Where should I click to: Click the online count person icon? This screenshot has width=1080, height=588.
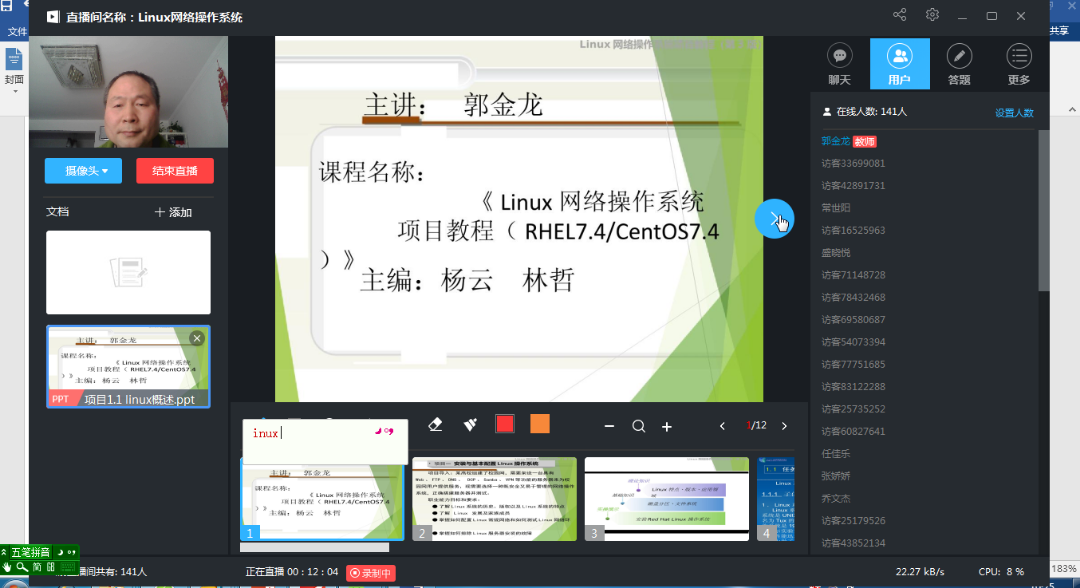coord(827,112)
